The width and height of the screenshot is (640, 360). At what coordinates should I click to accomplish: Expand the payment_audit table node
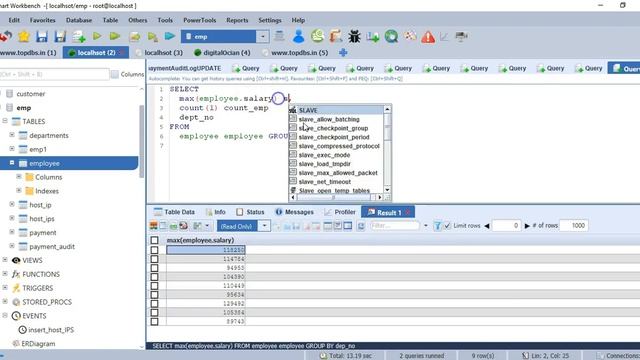[x=12, y=246]
